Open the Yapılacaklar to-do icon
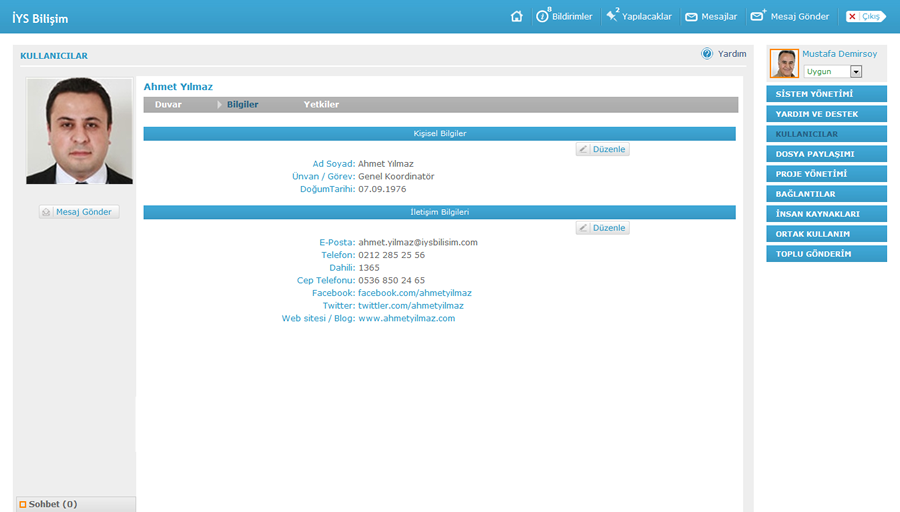Screen dimensions: 900x512 tap(612, 17)
